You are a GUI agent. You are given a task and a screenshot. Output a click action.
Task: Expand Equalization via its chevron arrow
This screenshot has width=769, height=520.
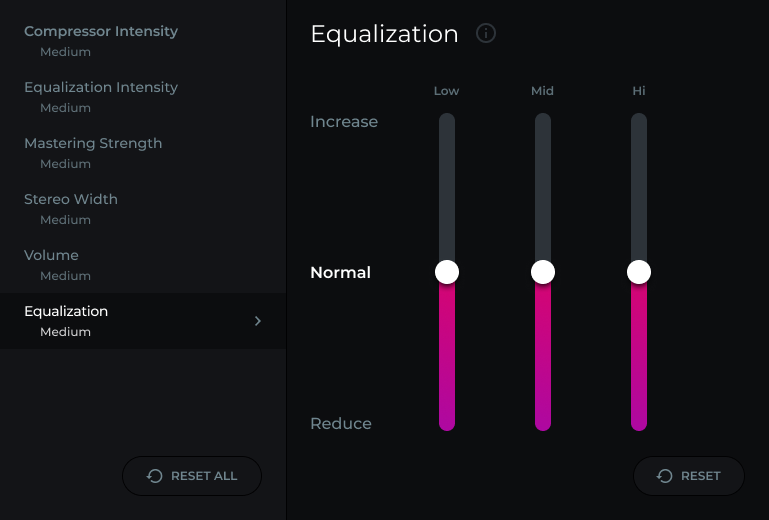[x=258, y=321]
